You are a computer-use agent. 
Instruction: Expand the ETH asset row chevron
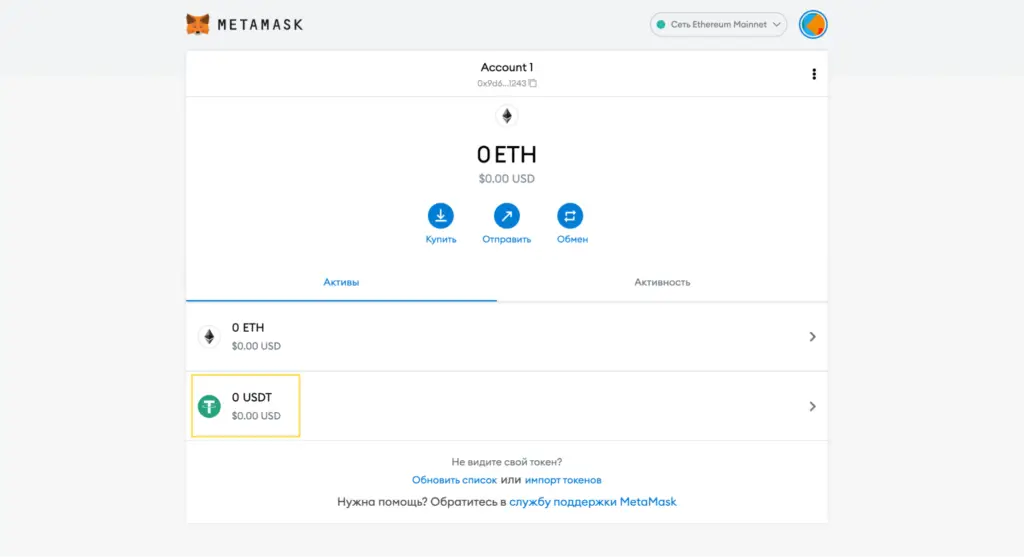[x=812, y=337]
